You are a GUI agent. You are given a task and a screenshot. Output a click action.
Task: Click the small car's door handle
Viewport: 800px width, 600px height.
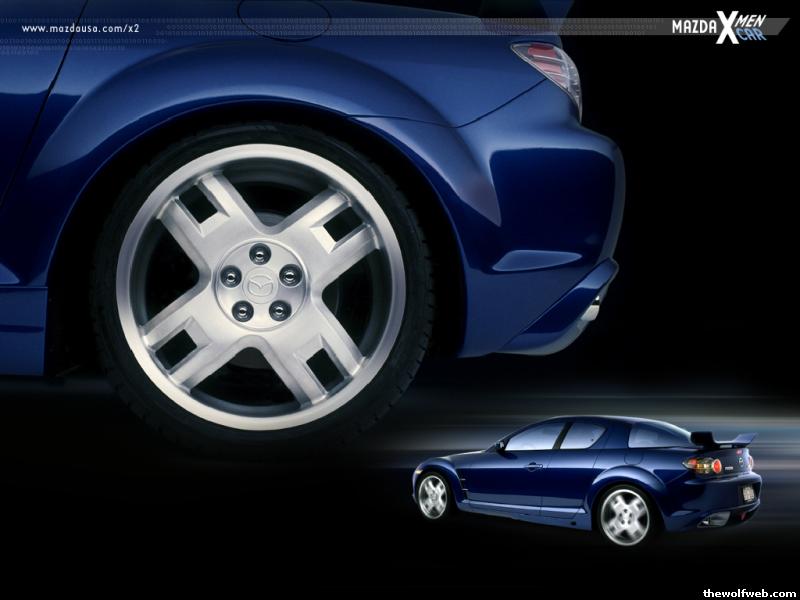pos(533,467)
